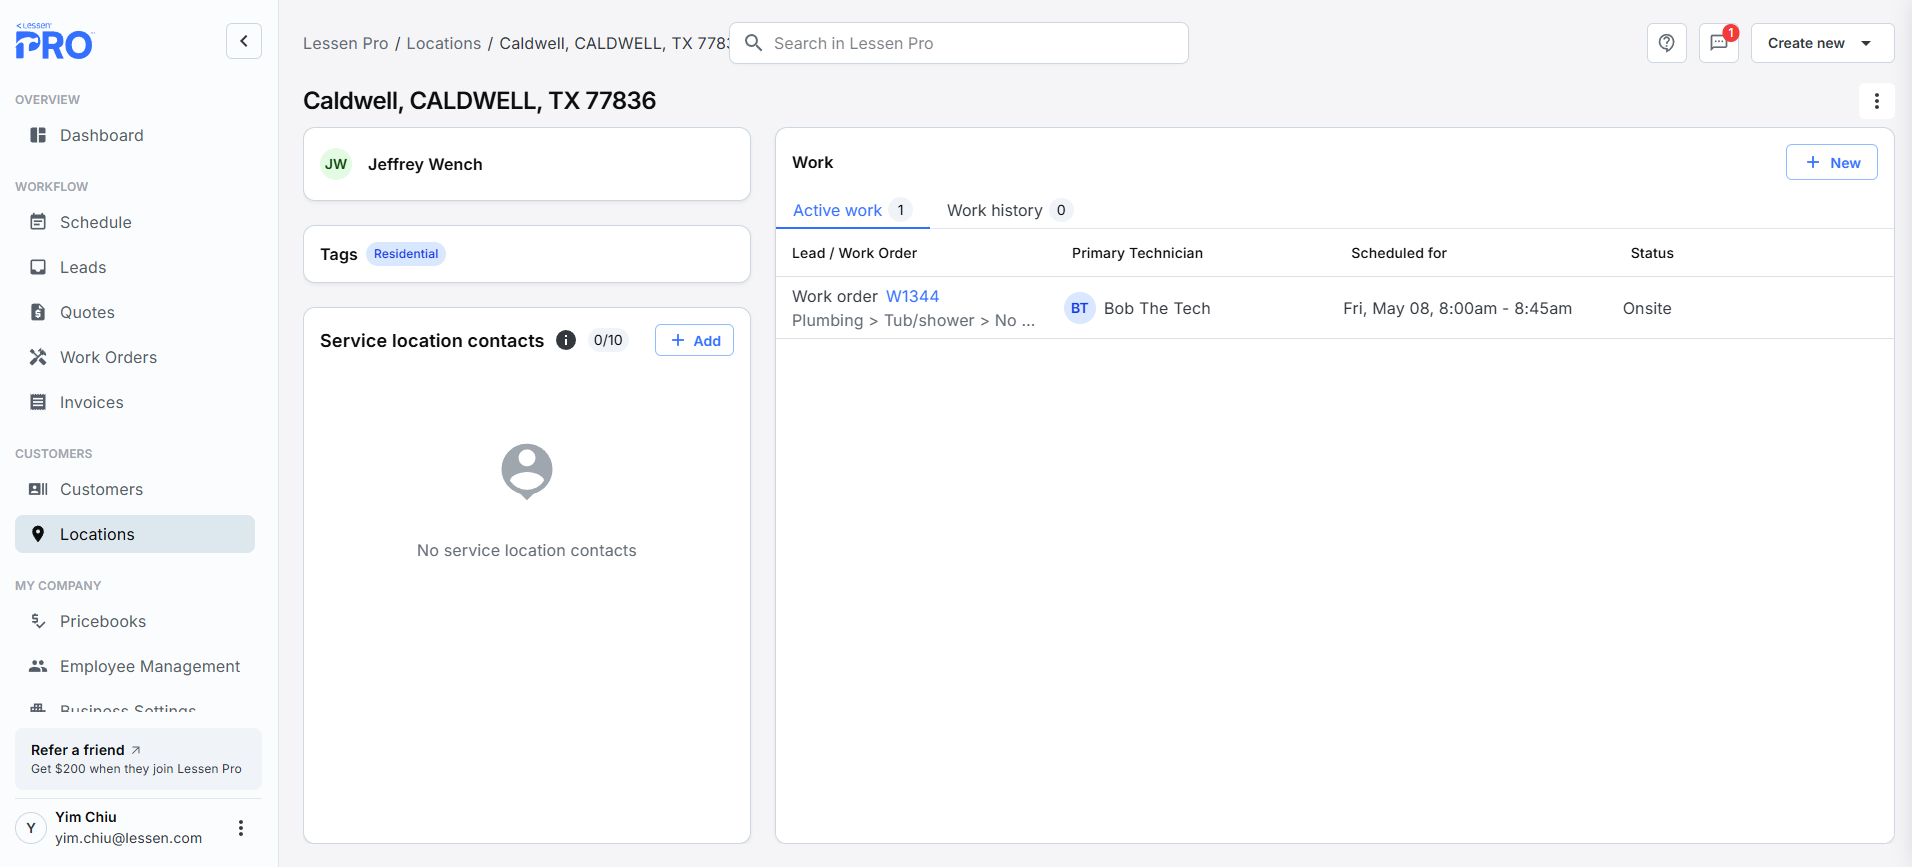Switch to Work history tab
The image size is (1912, 867).
(x=1009, y=210)
